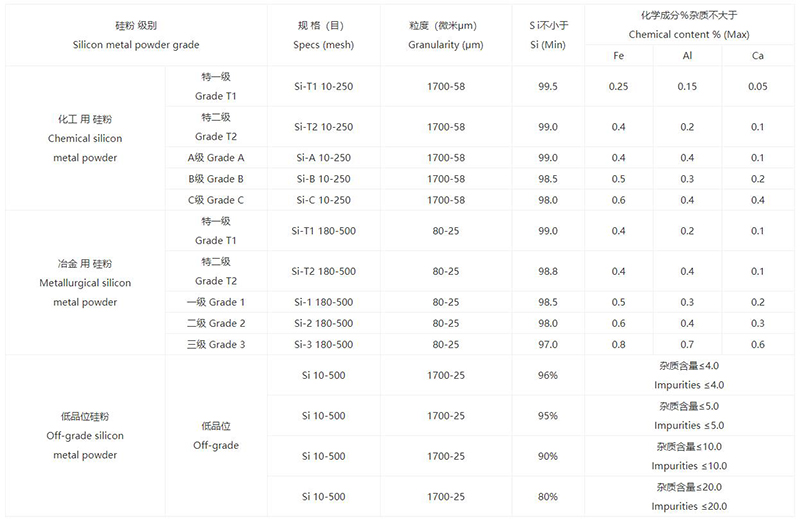Click the Ca column header
800x520 pixels.
[x=757, y=55]
